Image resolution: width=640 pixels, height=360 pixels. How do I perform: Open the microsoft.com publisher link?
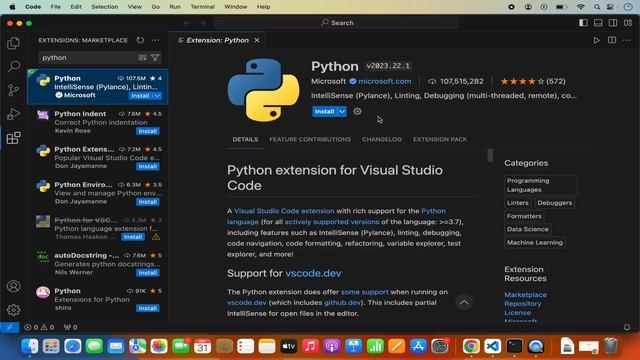pyautogui.click(x=384, y=81)
